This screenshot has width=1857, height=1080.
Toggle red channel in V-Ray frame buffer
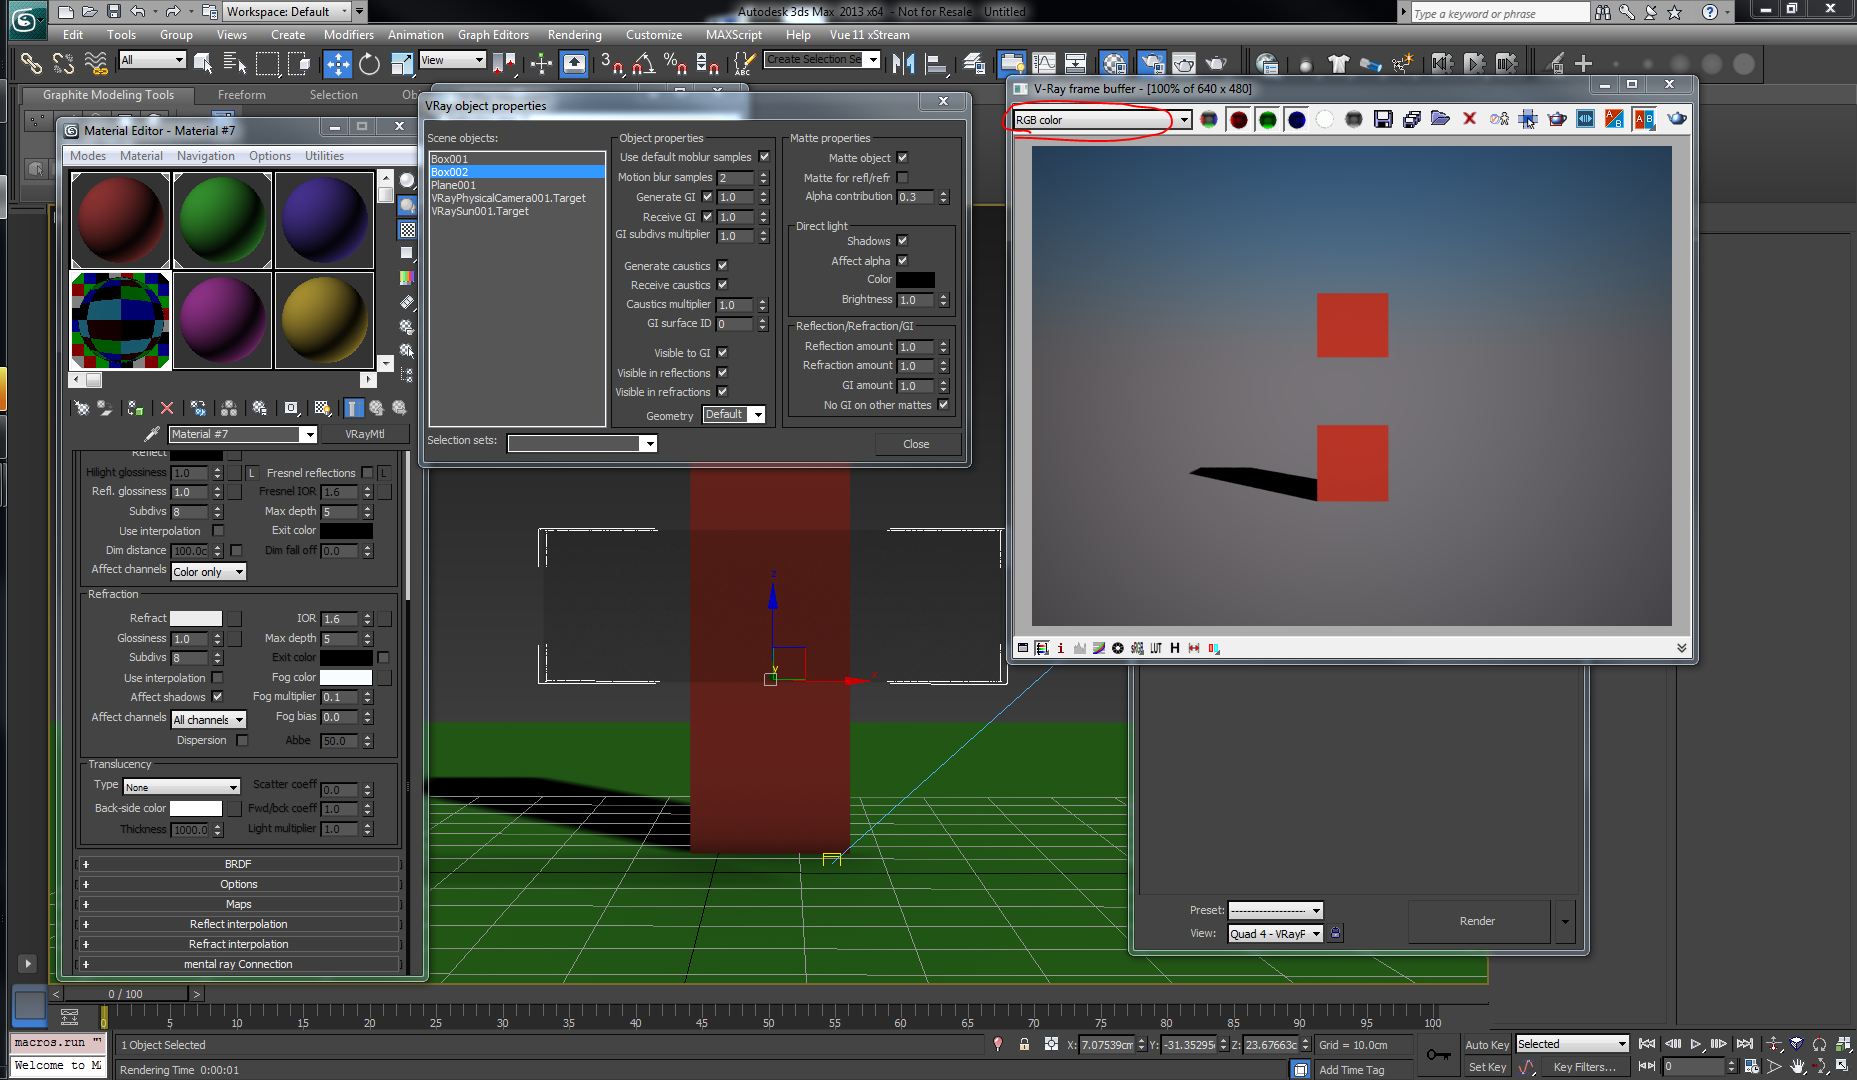click(x=1239, y=119)
